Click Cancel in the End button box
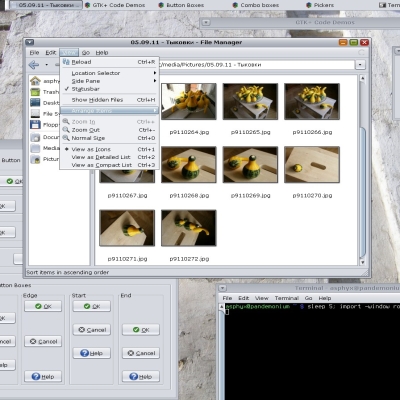 (141, 353)
